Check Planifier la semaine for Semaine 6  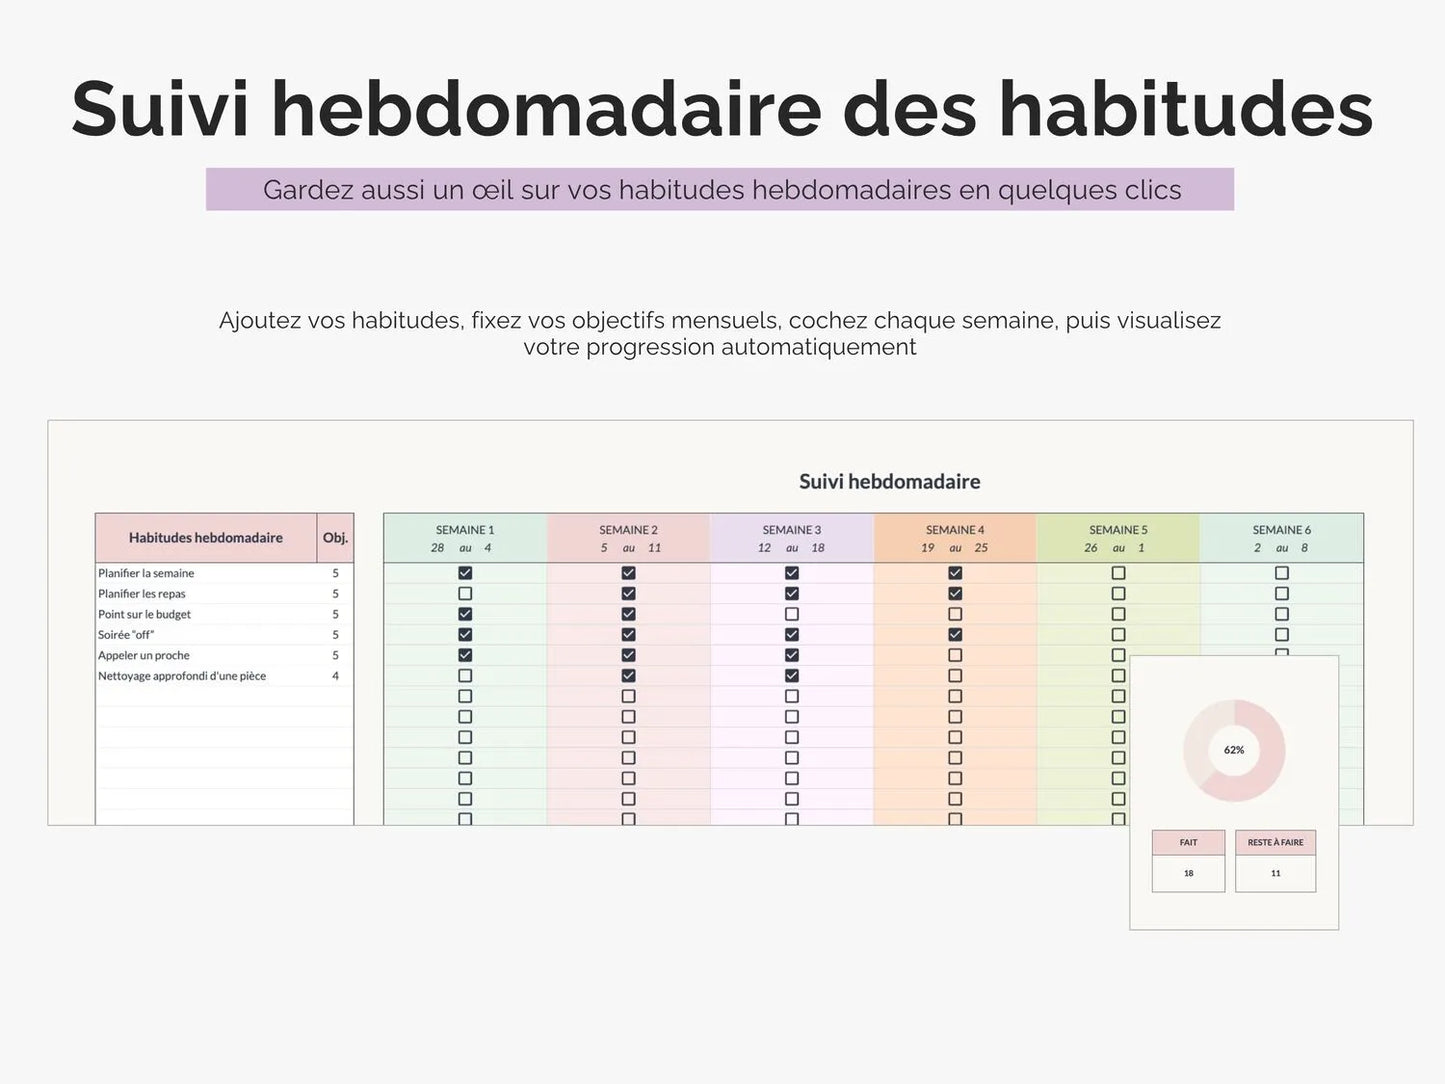pyautogui.click(x=1282, y=573)
